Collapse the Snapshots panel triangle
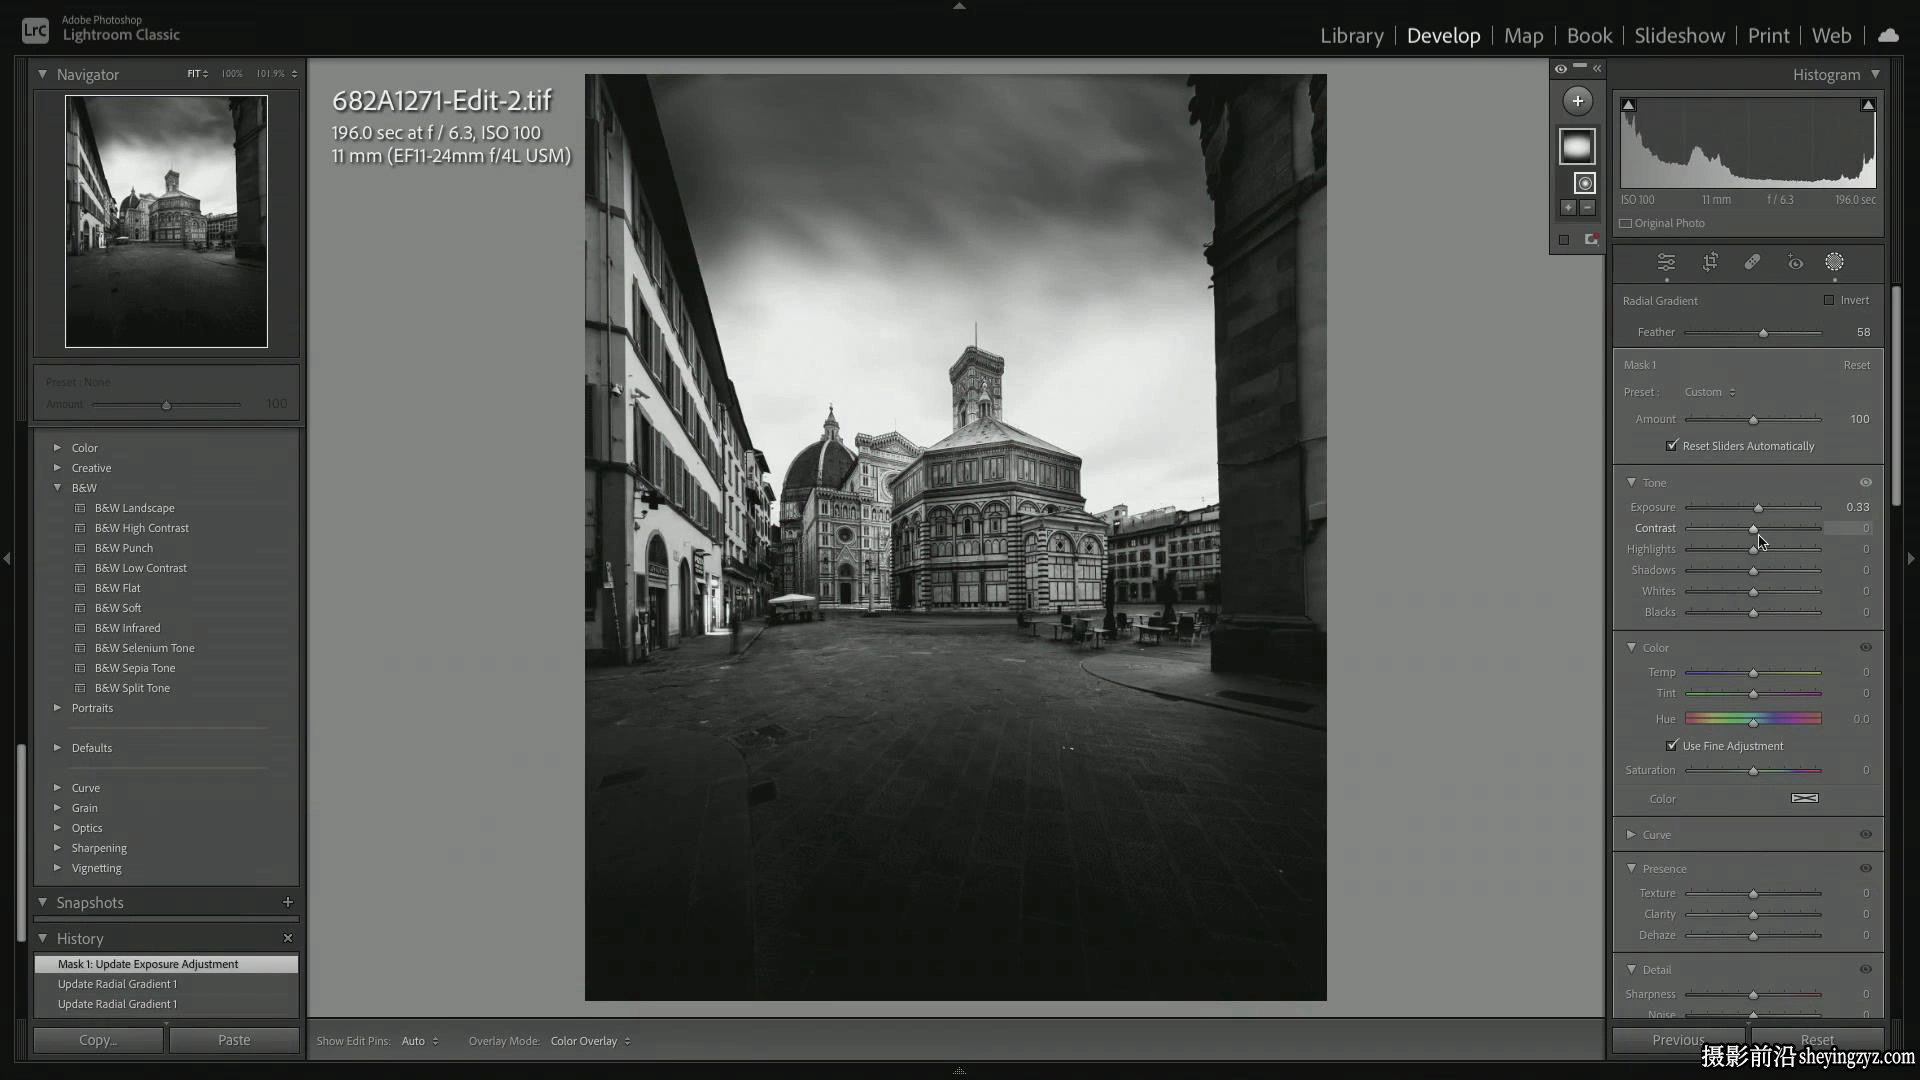Viewport: 1920px width, 1080px height. pos(42,902)
